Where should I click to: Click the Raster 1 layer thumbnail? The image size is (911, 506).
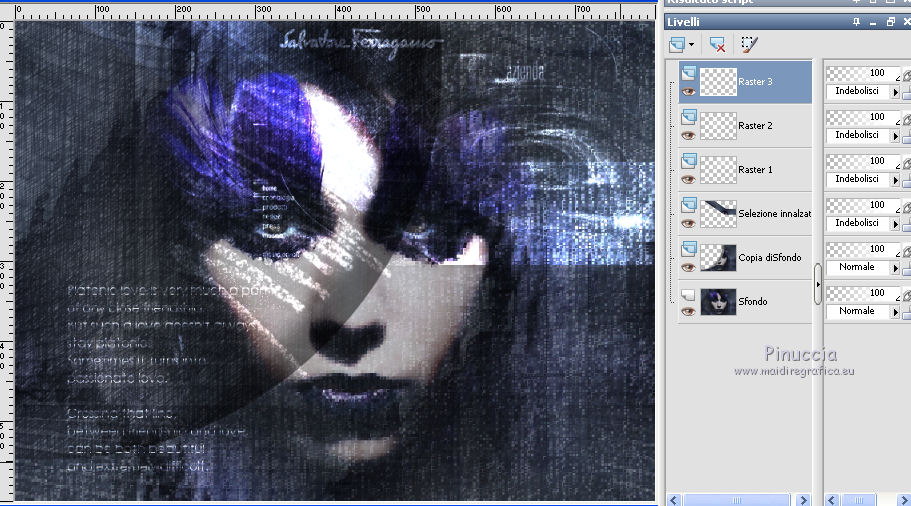click(x=718, y=170)
